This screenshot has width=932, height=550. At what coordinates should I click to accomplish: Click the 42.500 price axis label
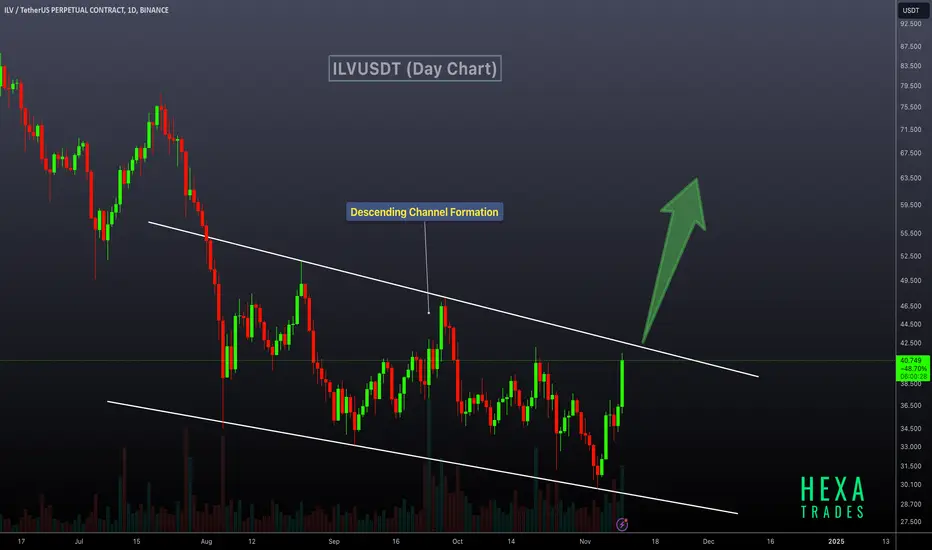911,343
